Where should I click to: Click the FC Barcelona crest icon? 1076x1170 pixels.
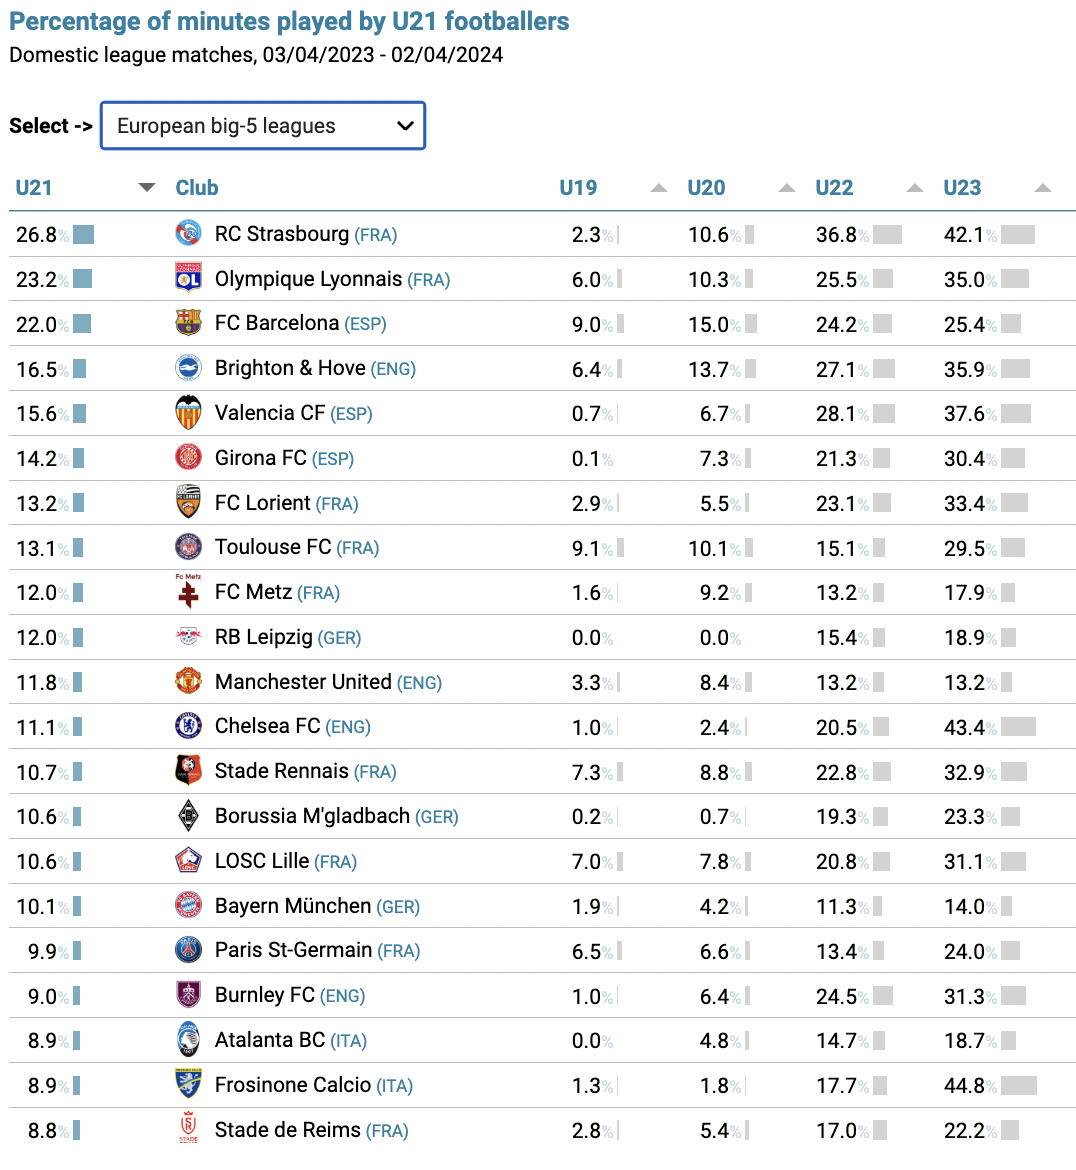click(188, 323)
